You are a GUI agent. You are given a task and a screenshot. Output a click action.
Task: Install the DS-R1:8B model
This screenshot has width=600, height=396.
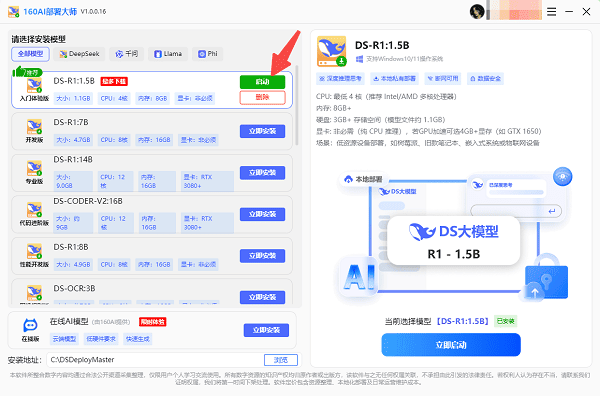(x=262, y=256)
